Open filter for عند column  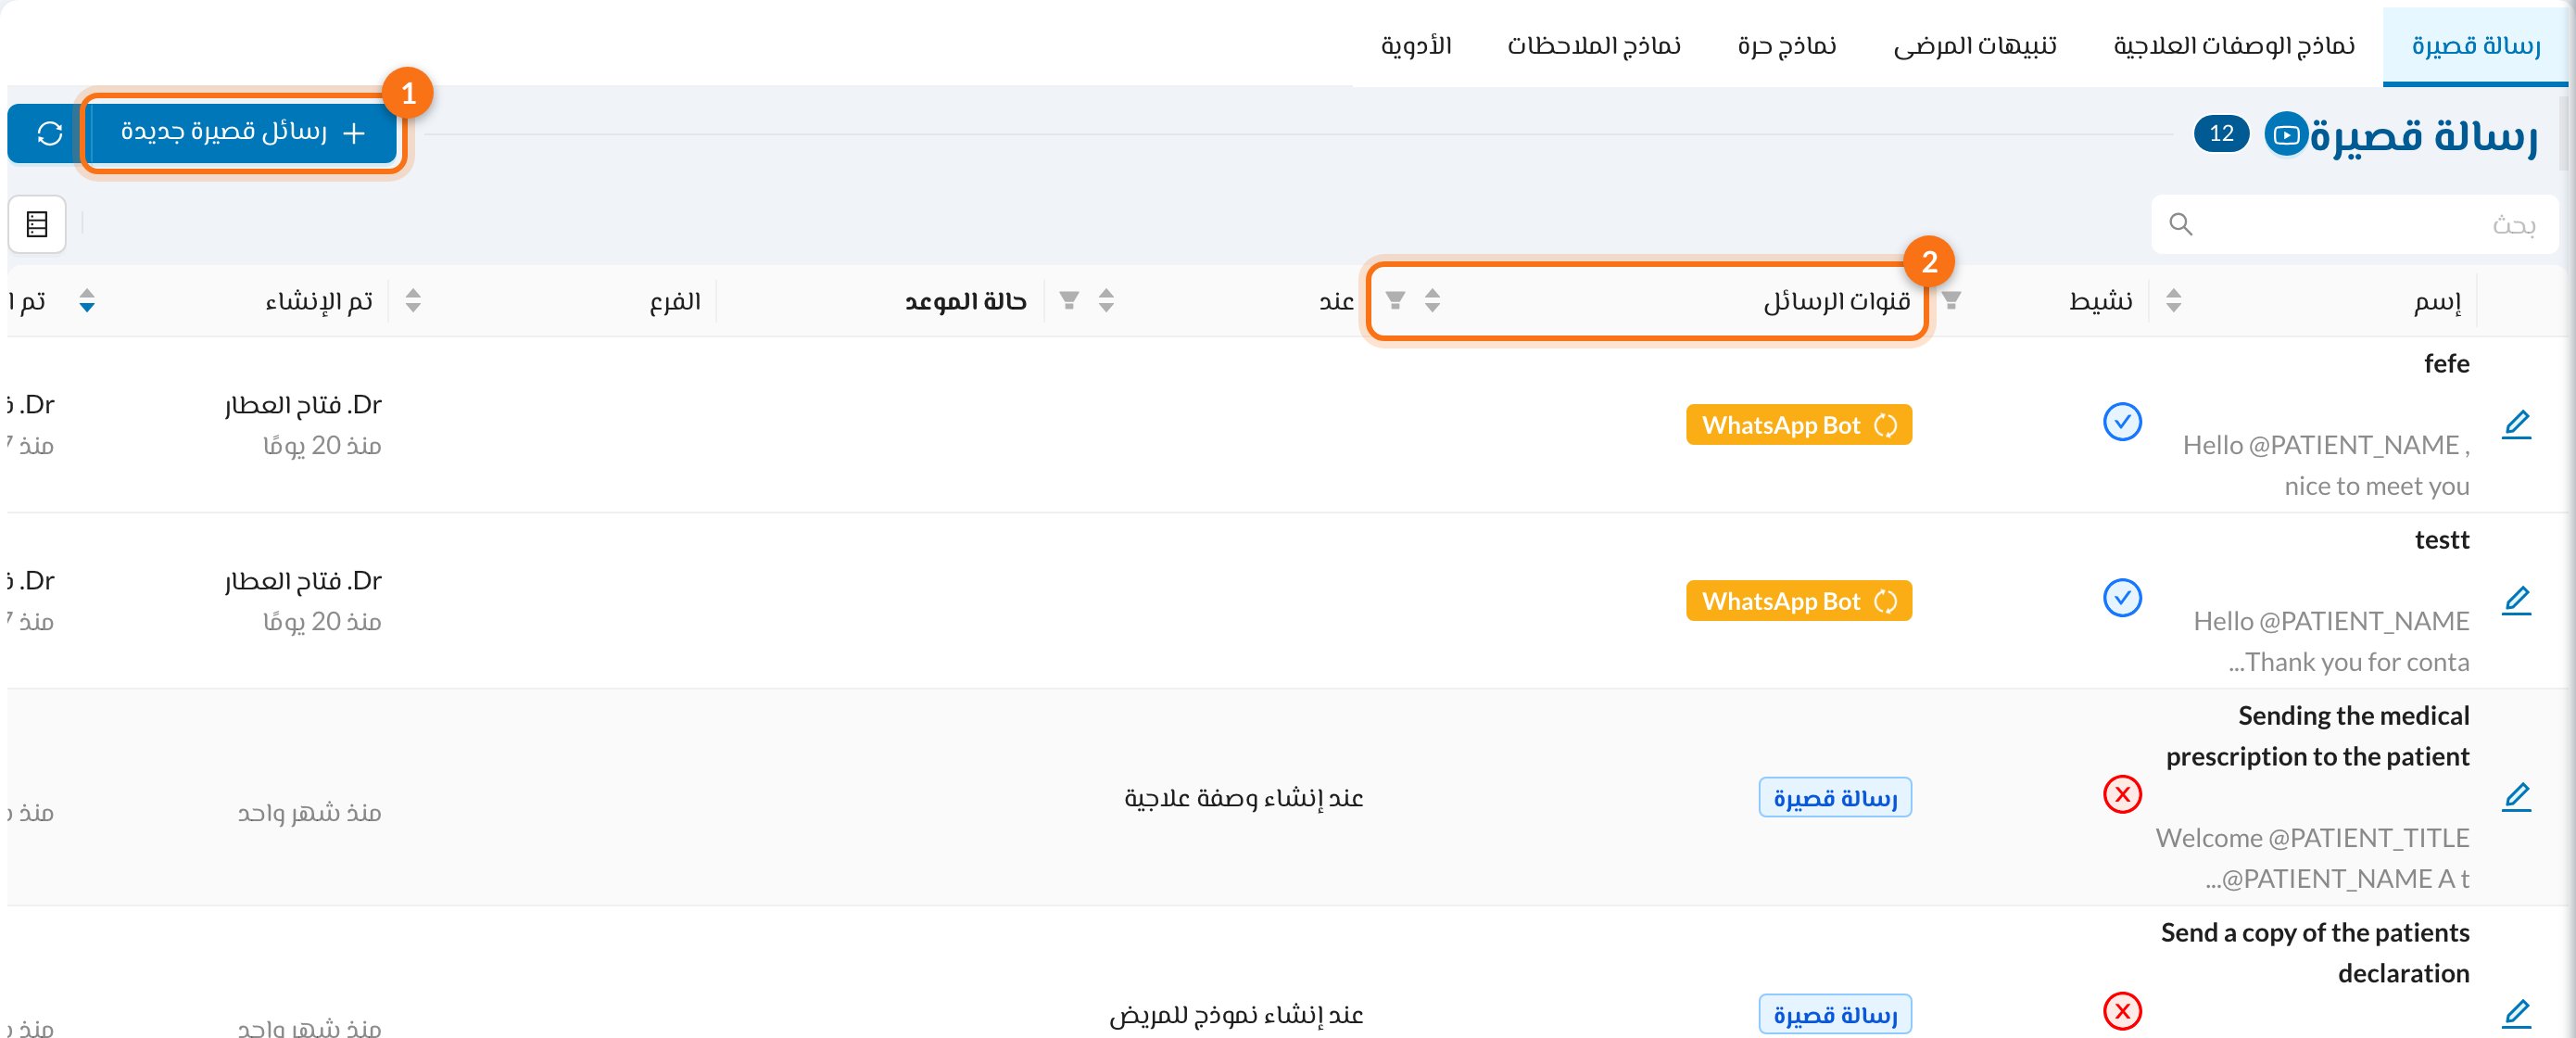(1069, 300)
